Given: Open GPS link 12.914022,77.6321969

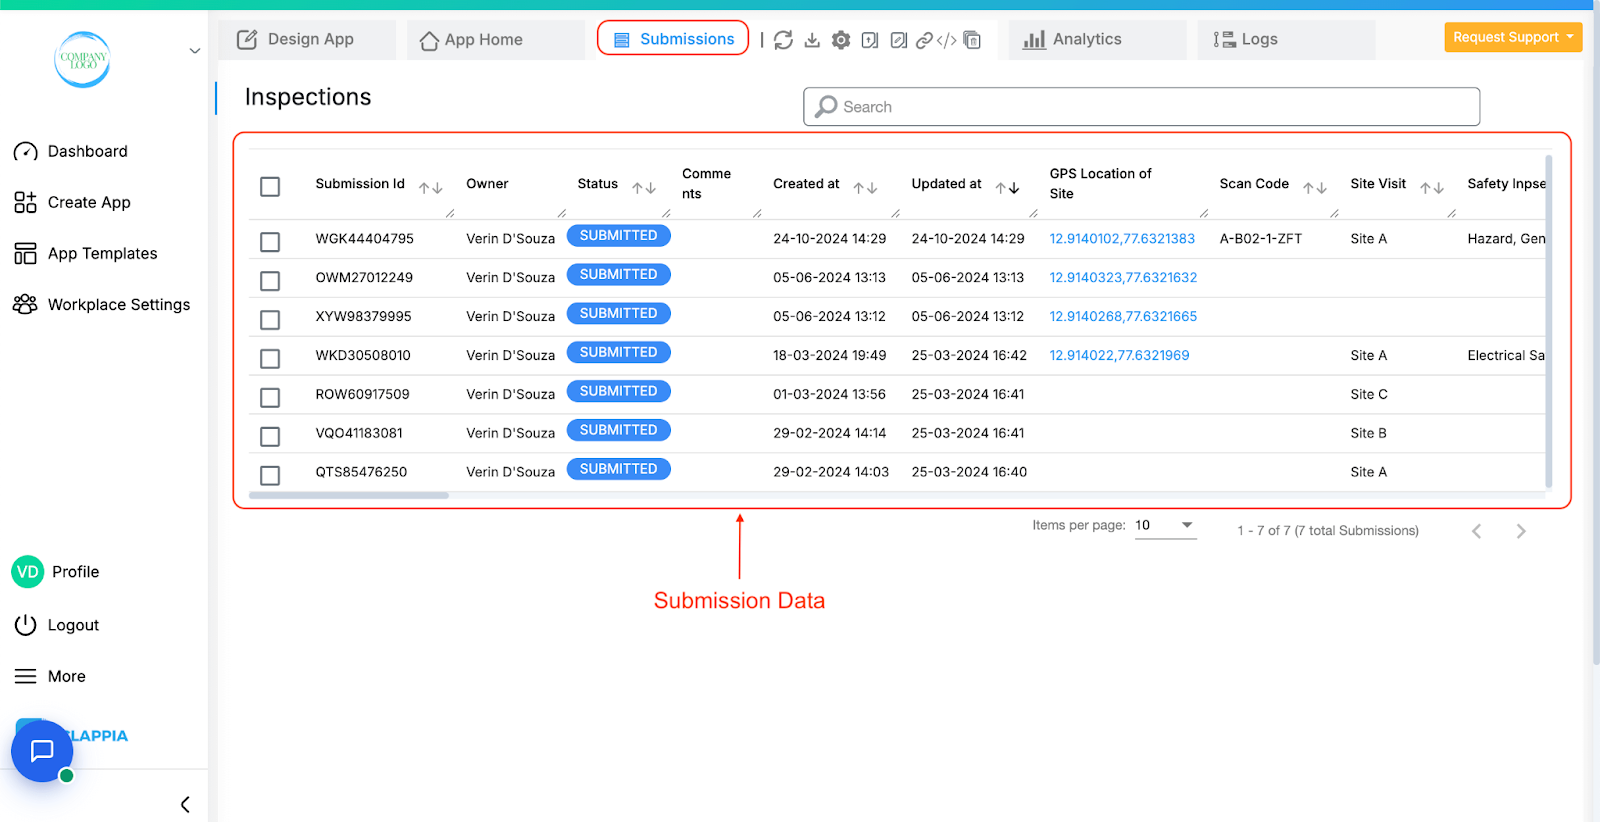Looking at the screenshot, I should click(x=1119, y=356).
